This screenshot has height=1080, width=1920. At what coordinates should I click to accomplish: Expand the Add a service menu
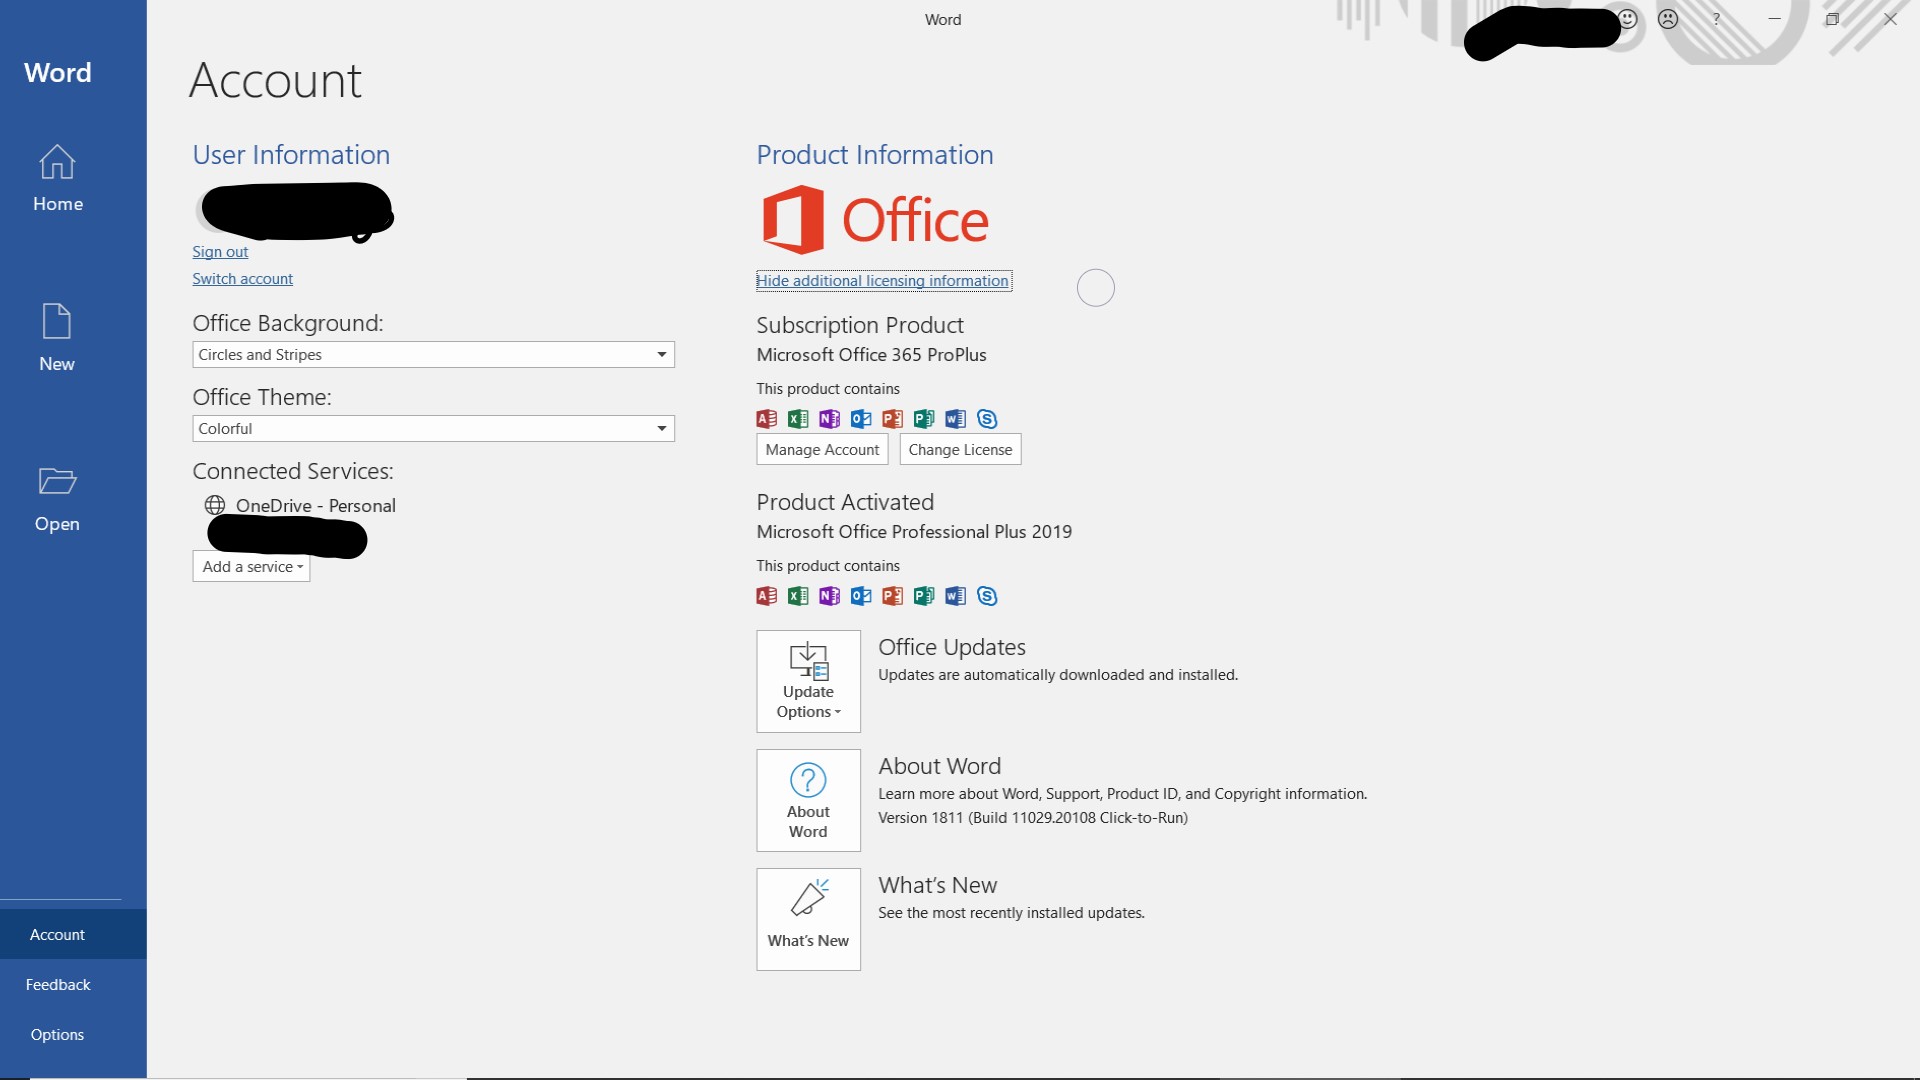pos(252,567)
